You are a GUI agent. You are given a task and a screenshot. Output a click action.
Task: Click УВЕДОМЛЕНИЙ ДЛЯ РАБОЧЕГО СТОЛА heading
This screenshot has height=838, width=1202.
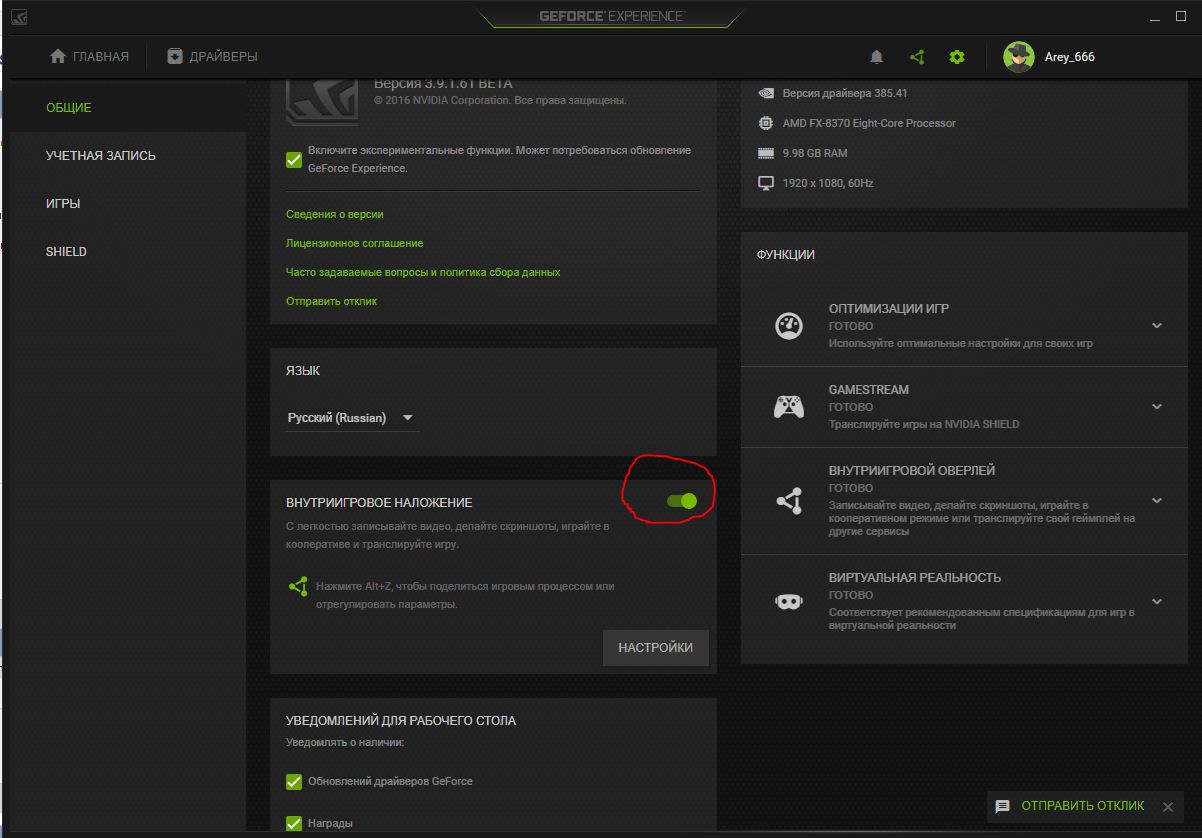coord(401,721)
